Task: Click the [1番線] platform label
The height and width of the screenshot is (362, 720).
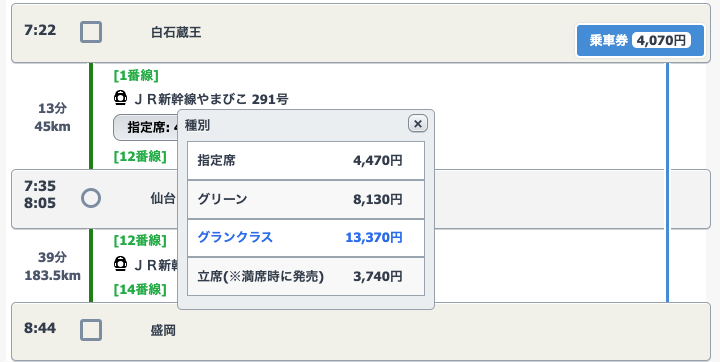Action: pos(136,75)
